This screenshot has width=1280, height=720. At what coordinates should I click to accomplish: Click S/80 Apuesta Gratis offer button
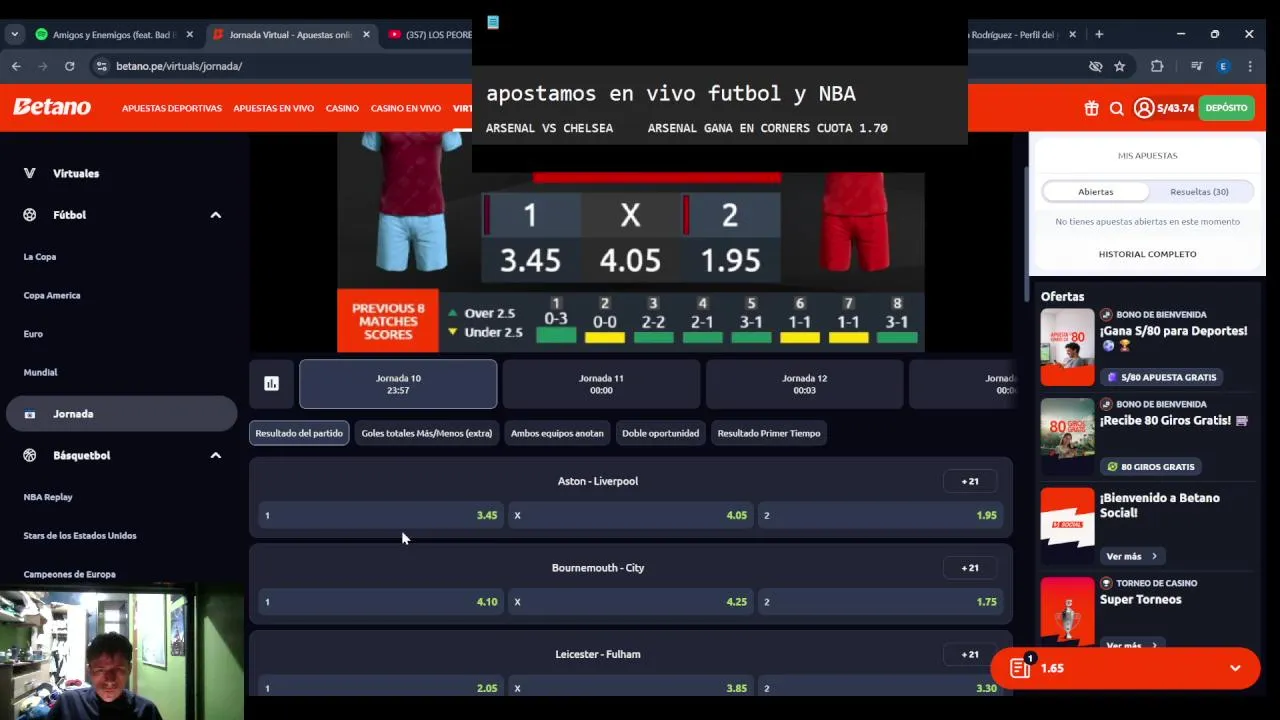pos(1161,377)
